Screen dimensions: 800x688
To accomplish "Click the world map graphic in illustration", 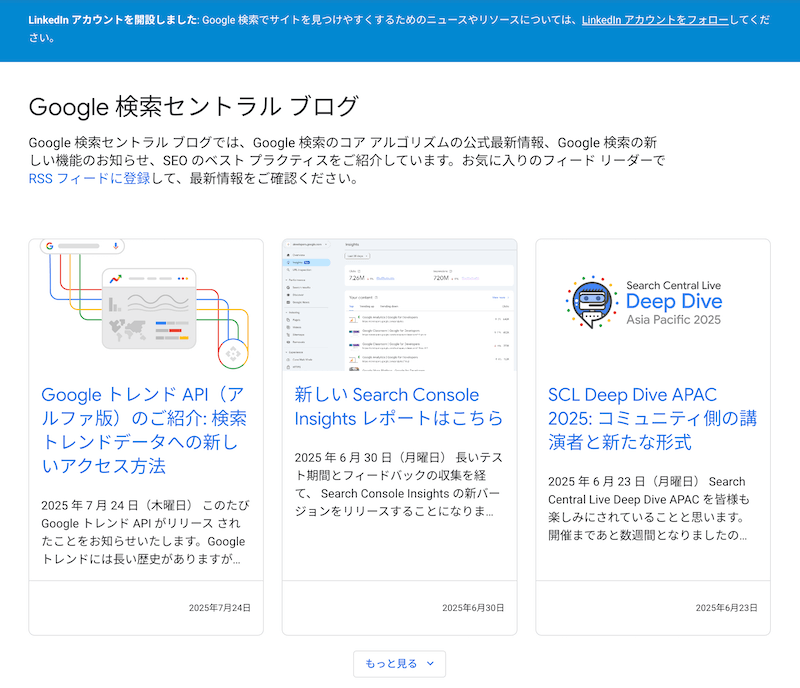I will 128,329.
